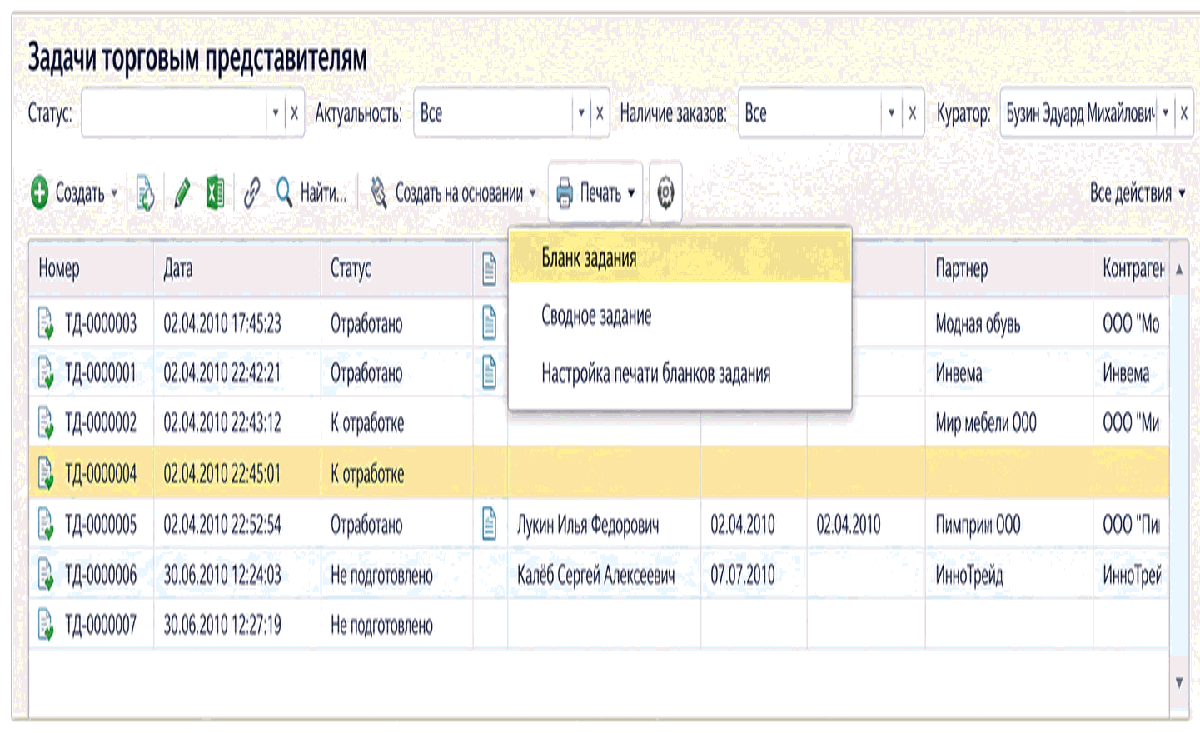Open the Создать на основании dropdown
Viewport: 1200px width, 733px height.
tap(454, 192)
